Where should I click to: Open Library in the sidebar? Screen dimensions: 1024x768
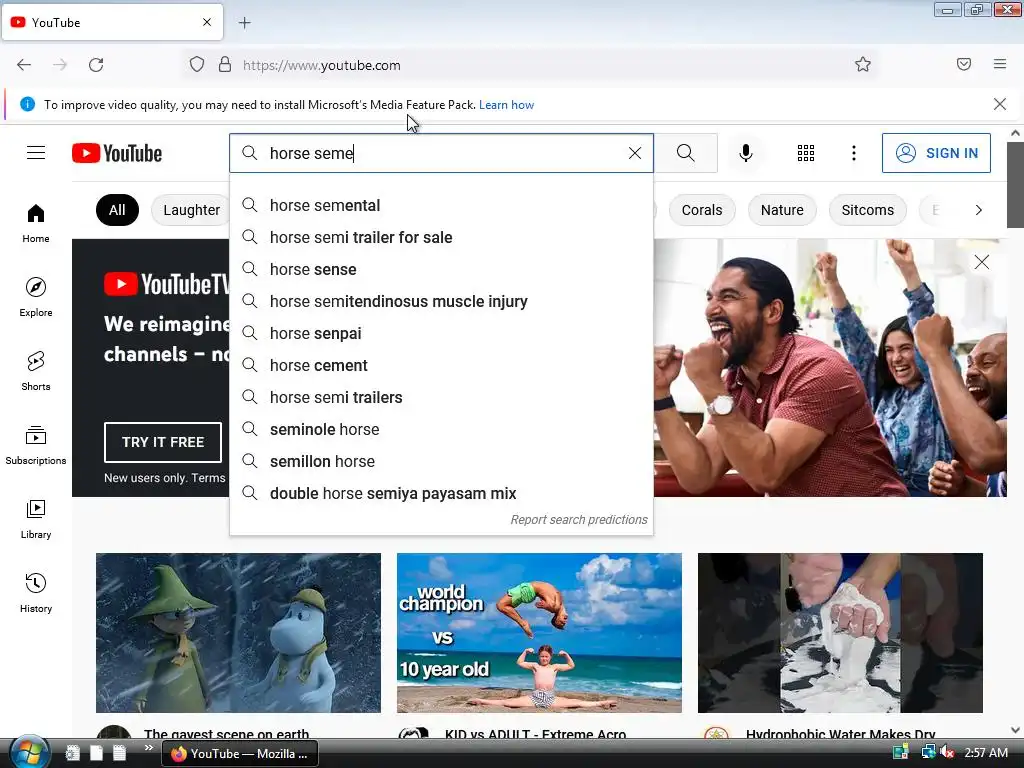pos(36,519)
